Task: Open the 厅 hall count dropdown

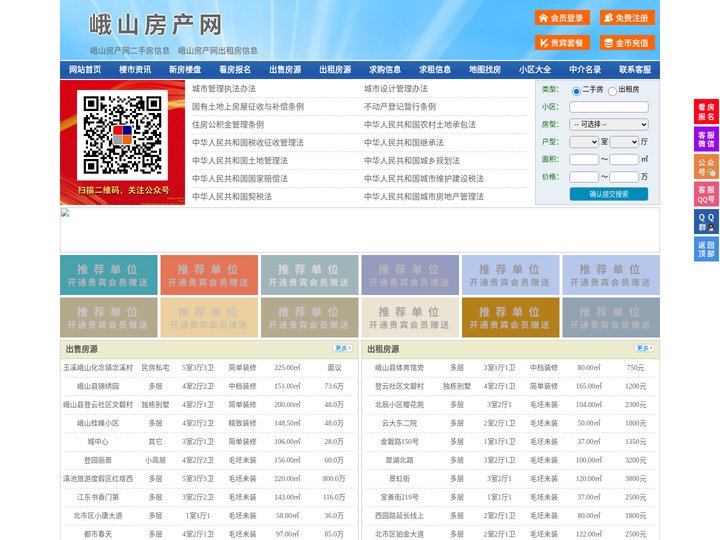Action: coord(624,142)
